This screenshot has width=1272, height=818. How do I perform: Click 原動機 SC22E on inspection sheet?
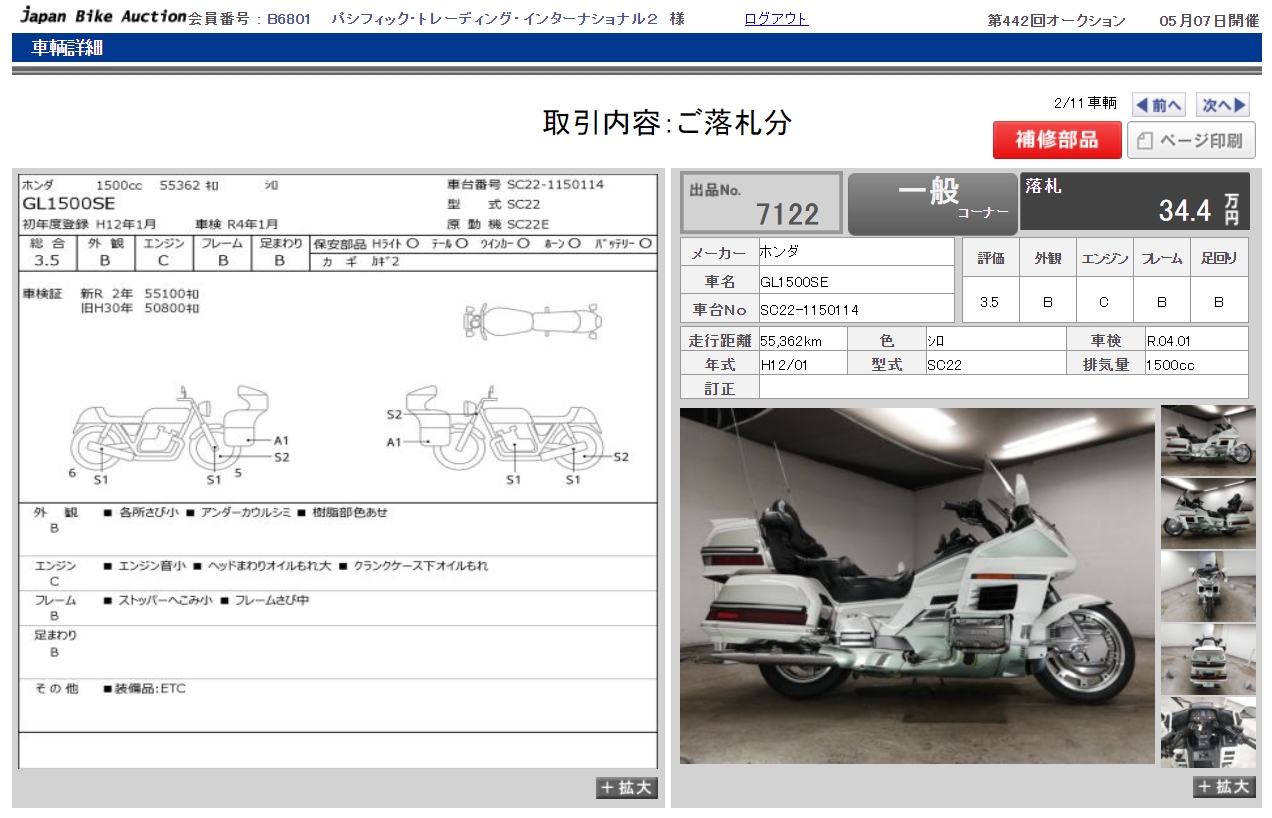click(498, 224)
